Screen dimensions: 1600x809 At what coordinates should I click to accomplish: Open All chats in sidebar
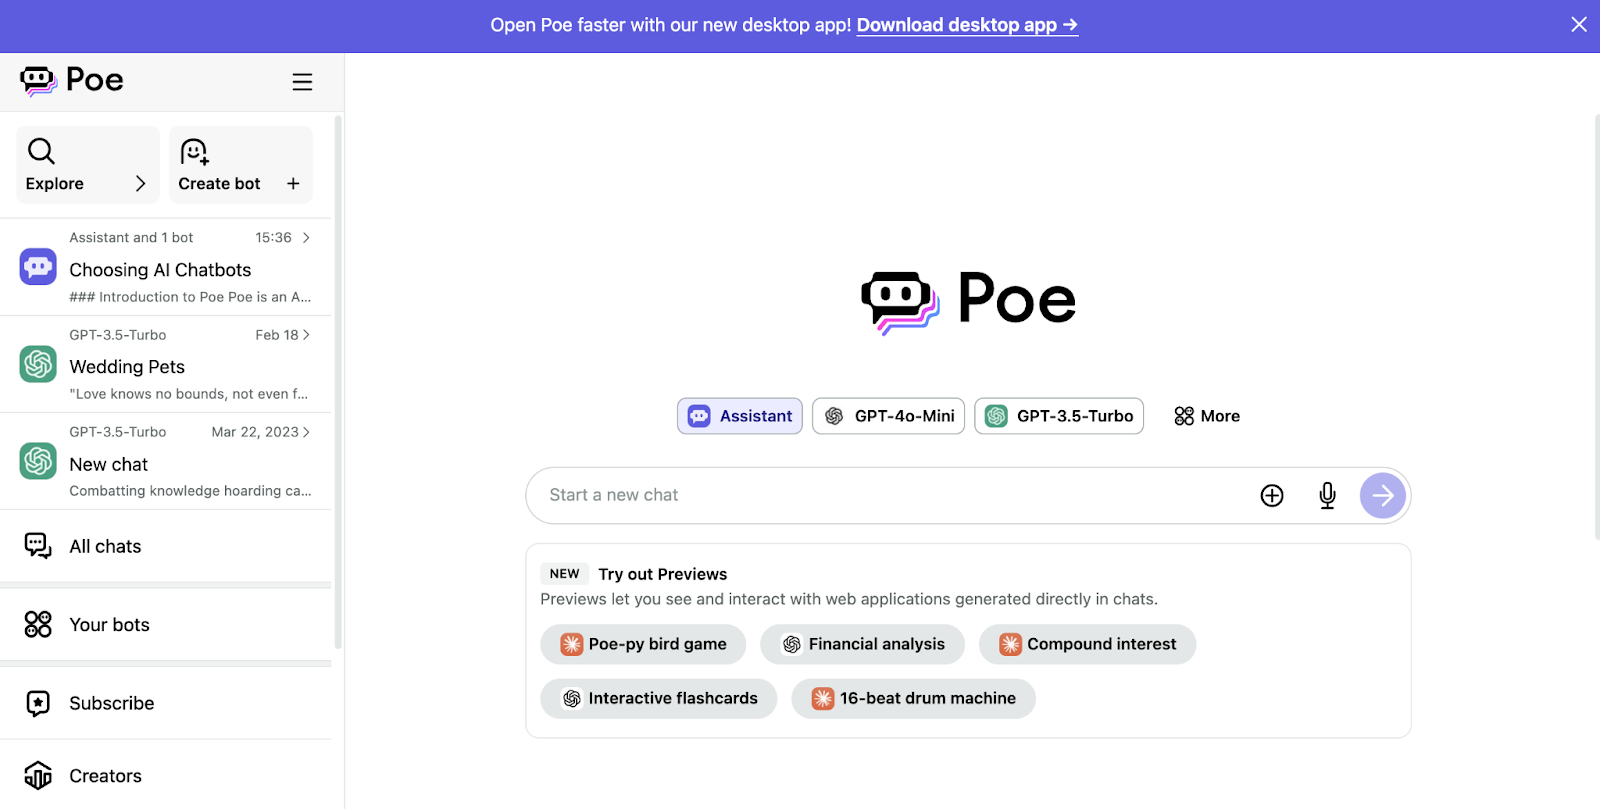(x=105, y=546)
